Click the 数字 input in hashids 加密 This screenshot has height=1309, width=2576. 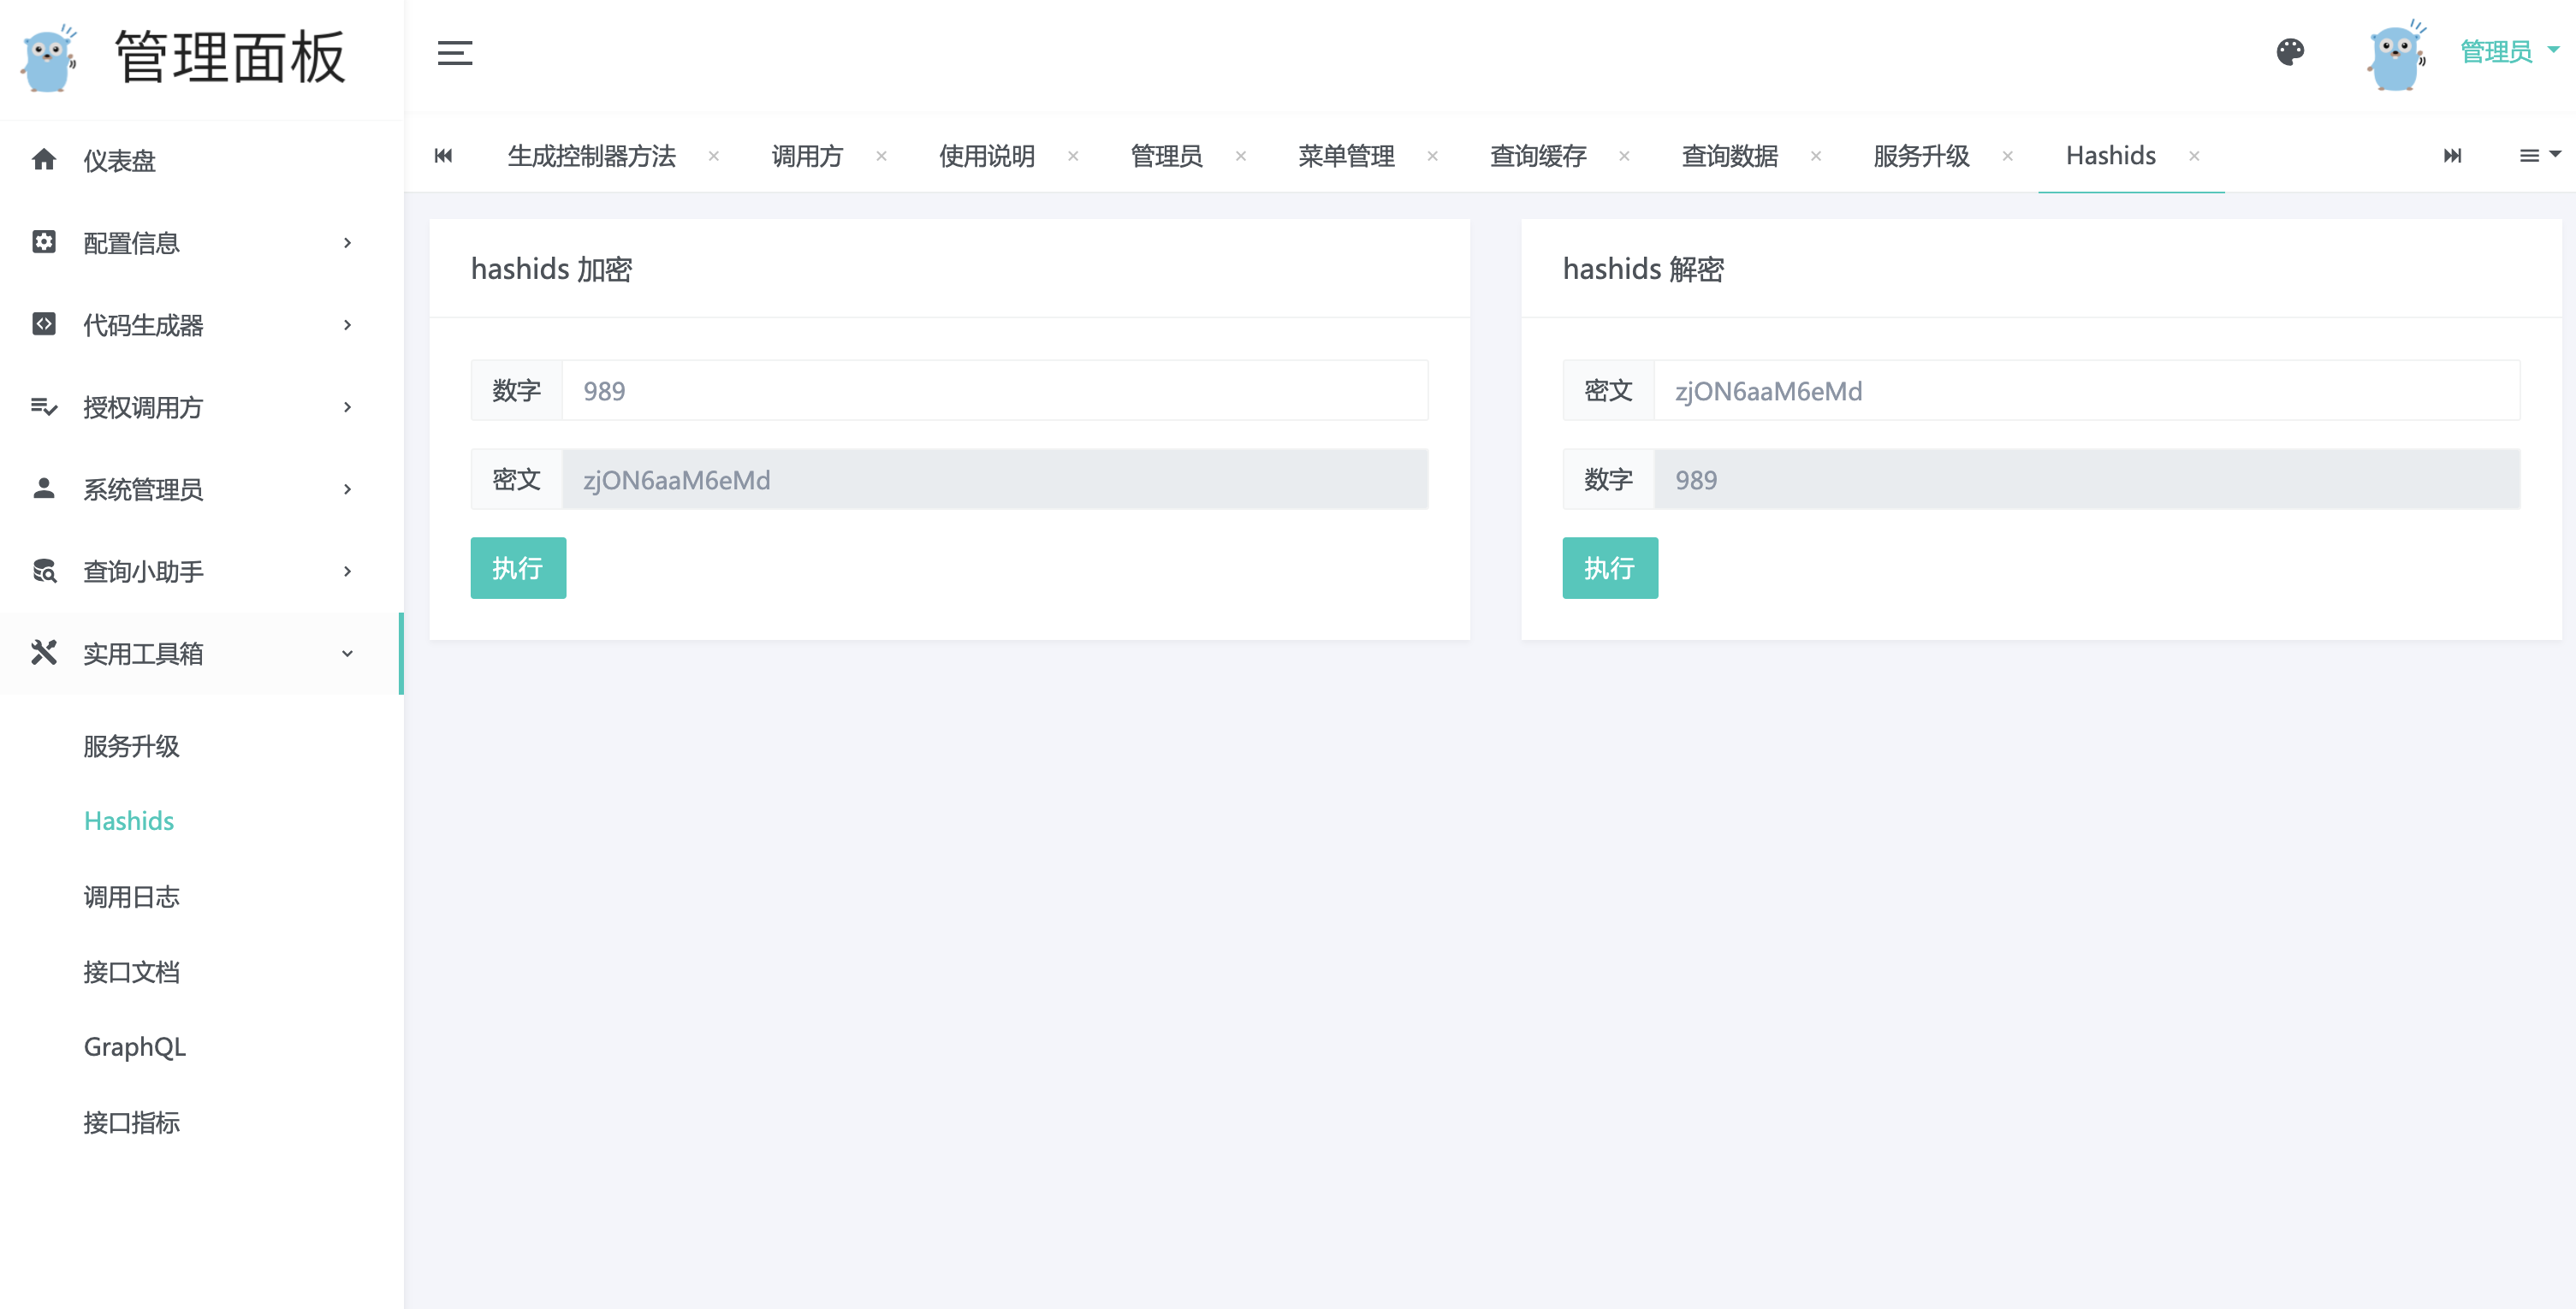tap(995, 390)
